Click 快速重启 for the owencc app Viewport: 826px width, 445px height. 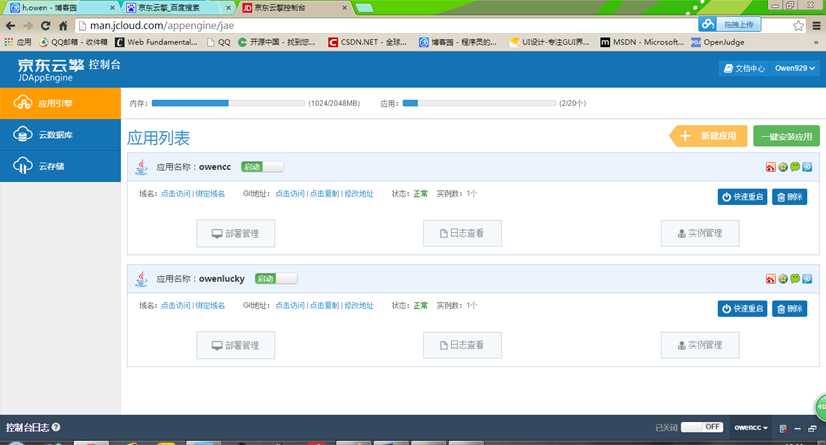point(742,196)
